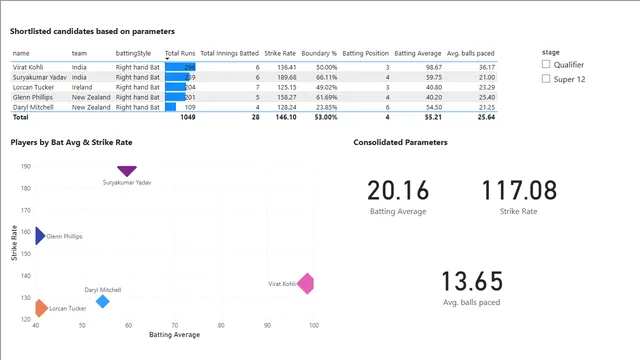Screen dimensions: 640x360
Task: Click strike rate total 146.10
Action: point(286,117)
